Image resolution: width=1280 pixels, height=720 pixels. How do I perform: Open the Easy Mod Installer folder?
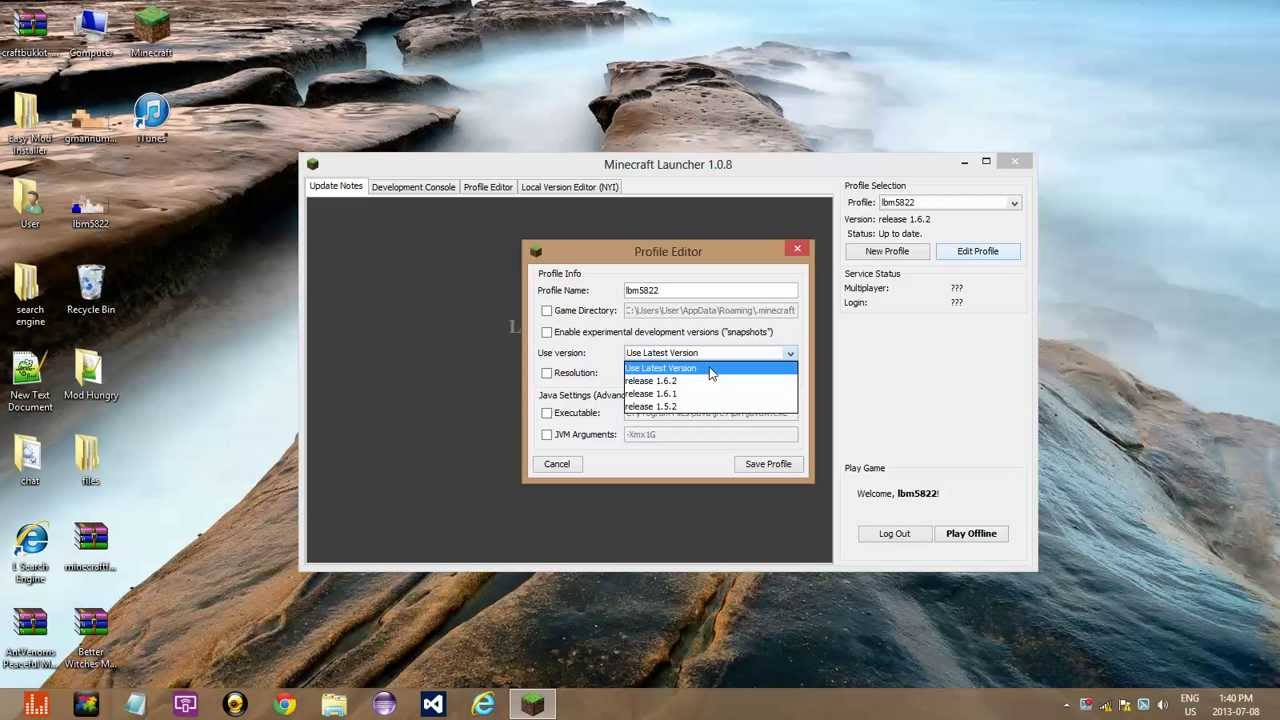[x=30, y=125]
